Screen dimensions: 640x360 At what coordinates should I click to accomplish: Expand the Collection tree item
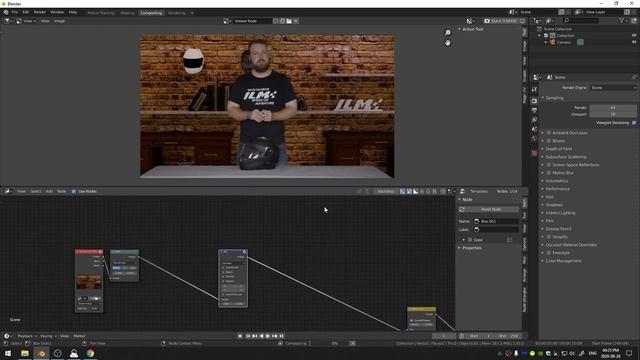pyautogui.click(x=540, y=36)
